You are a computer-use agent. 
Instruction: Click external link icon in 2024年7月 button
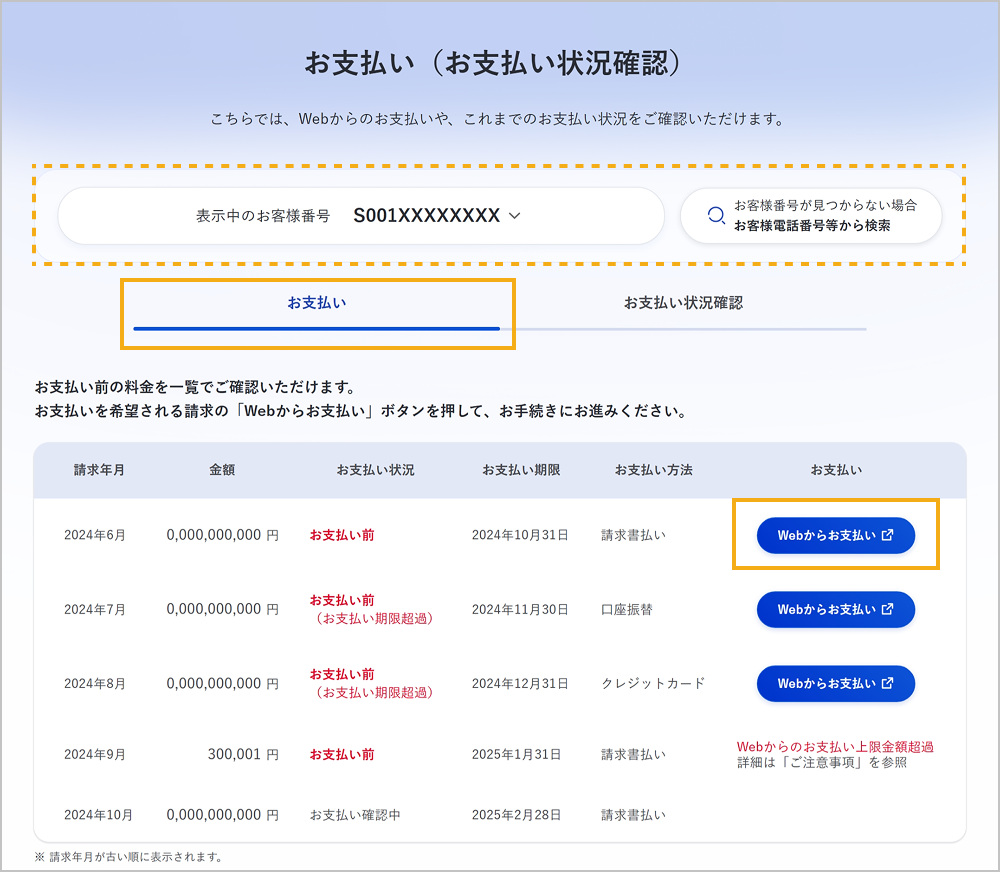[887, 609]
